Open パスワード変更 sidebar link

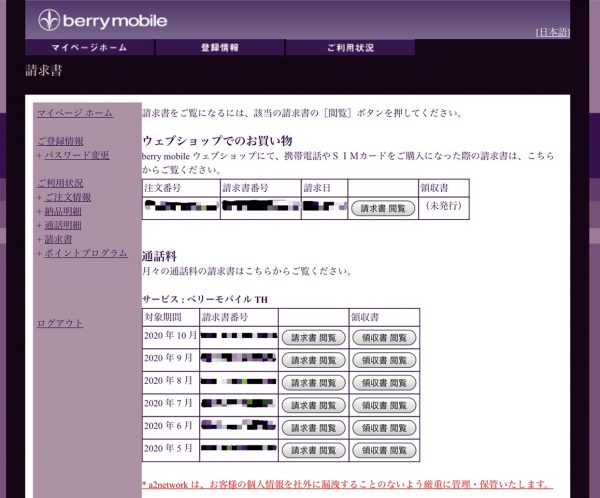point(77,155)
